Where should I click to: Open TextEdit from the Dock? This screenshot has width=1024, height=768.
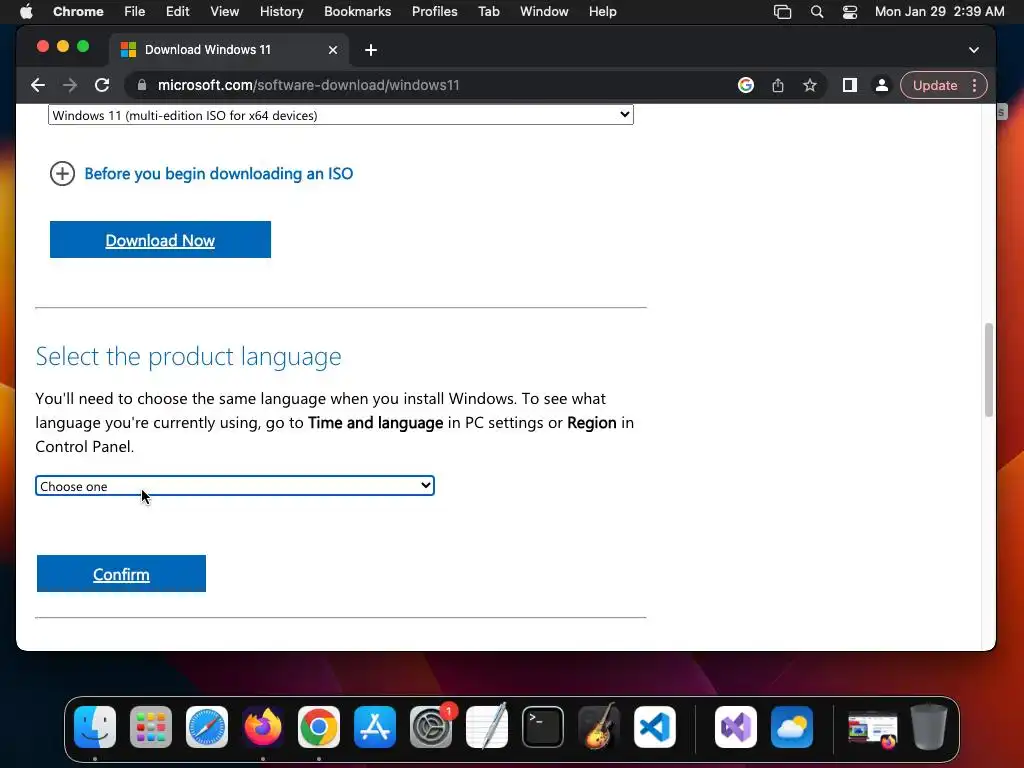tap(487, 727)
